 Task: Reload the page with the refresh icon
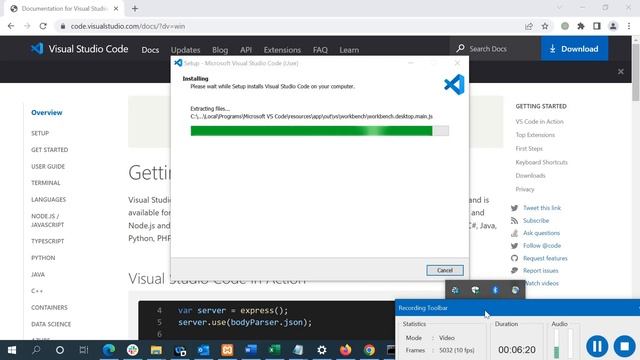tap(43, 26)
